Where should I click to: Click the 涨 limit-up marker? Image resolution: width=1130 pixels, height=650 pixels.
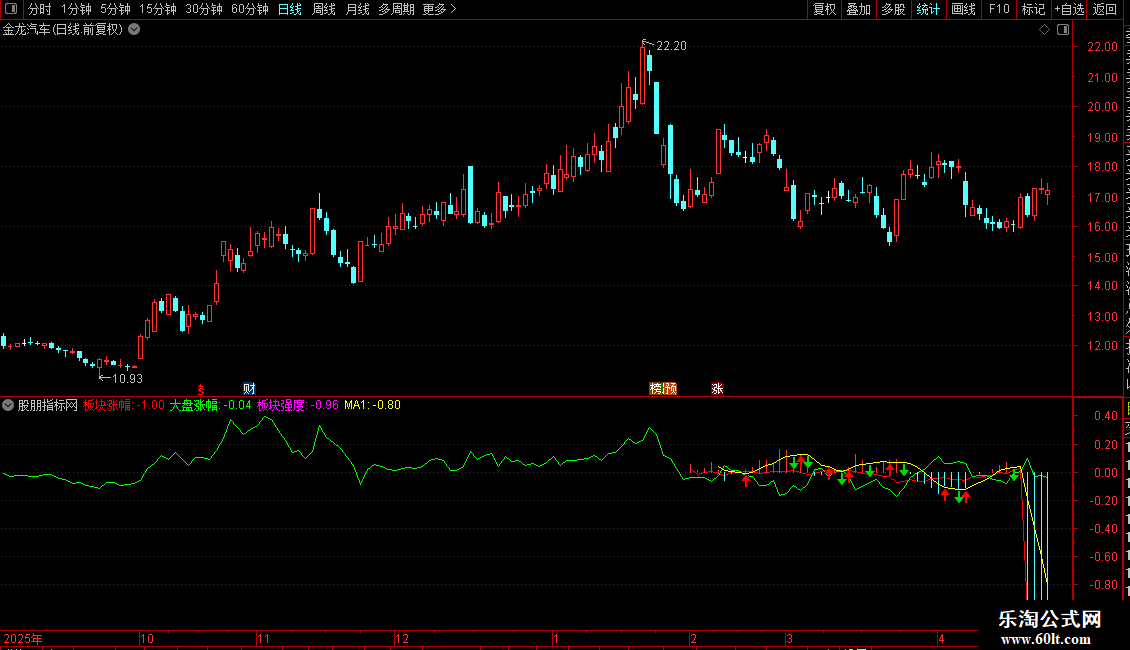click(717, 388)
